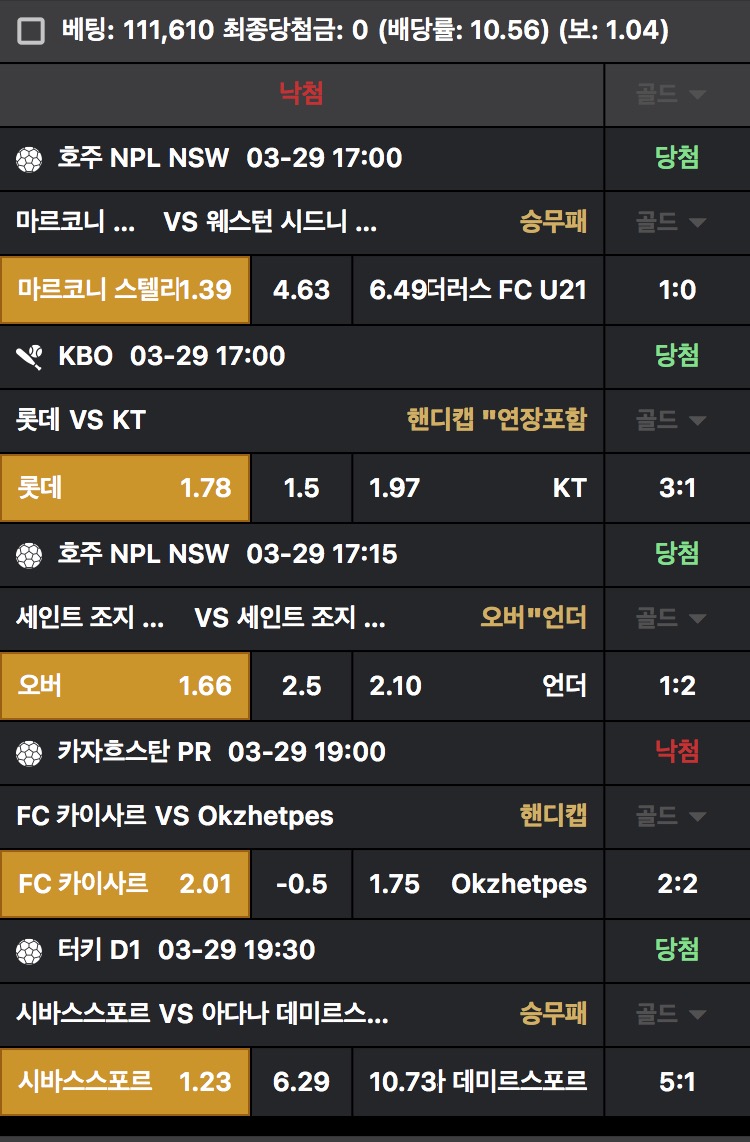Click soccer ball icon beside 03-29 17:00 NPL match
Screen dimensions: 750x1142
[29, 158]
